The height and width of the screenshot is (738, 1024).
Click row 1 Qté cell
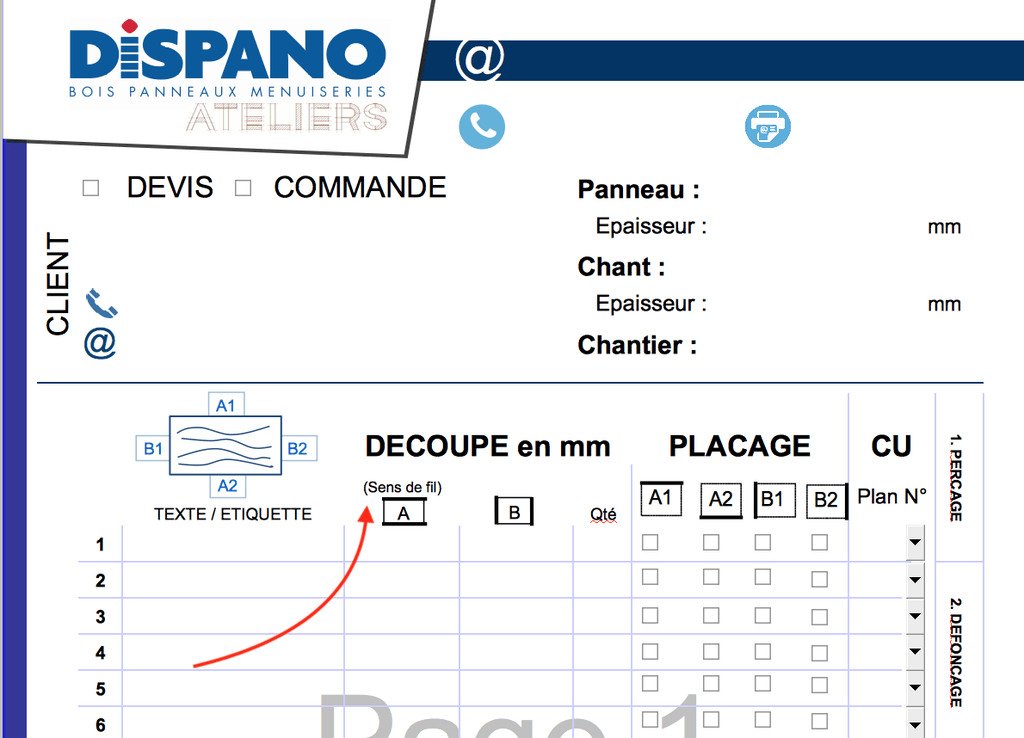coord(602,544)
